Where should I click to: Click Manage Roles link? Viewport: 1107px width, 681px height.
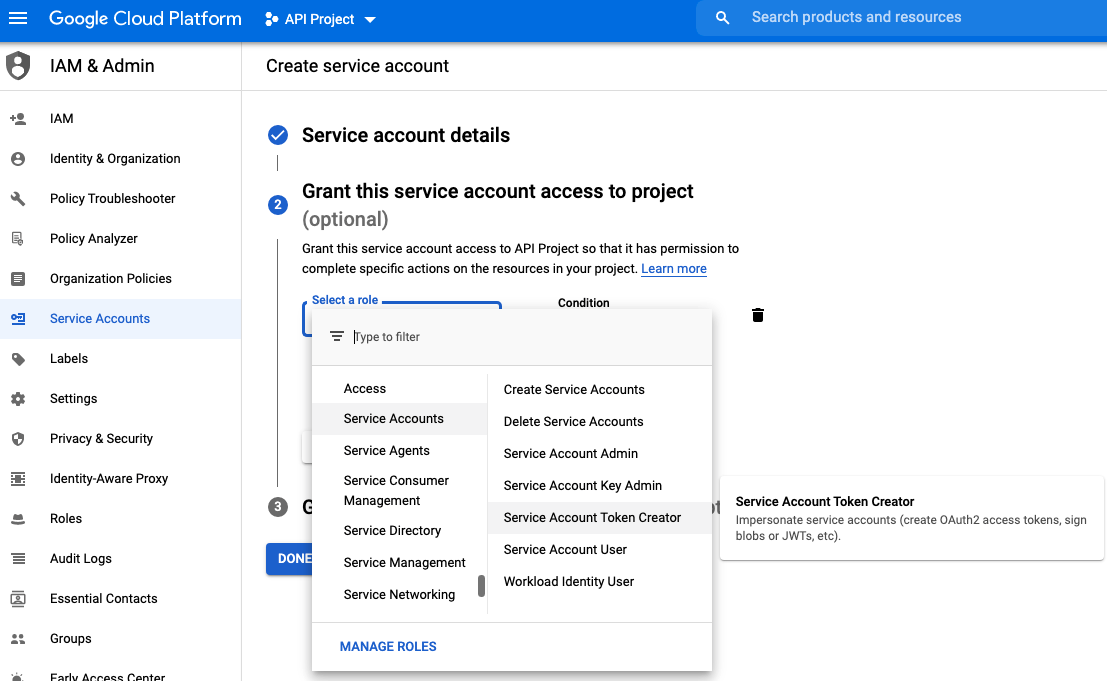pyautogui.click(x=388, y=646)
